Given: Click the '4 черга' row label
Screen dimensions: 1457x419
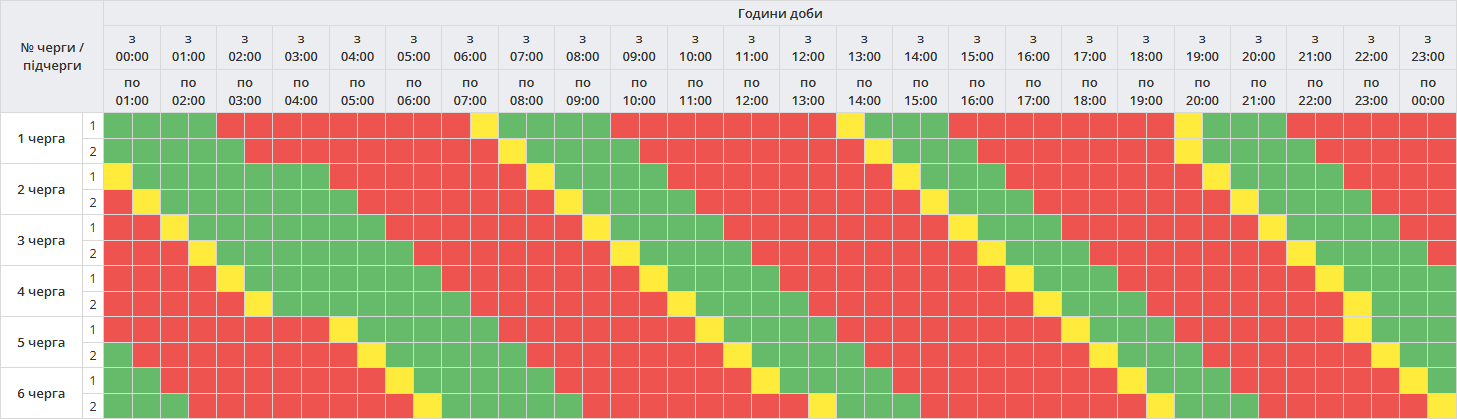Looking at the screenshot, I should point(42,291).
